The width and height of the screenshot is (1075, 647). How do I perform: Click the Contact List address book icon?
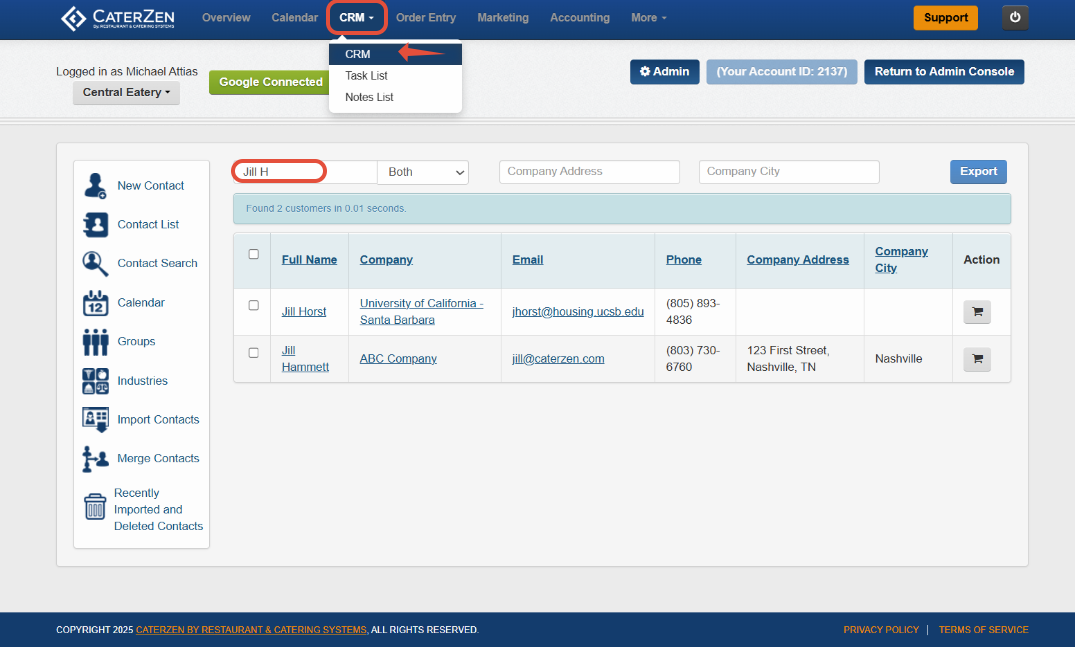tap(95, 225)
